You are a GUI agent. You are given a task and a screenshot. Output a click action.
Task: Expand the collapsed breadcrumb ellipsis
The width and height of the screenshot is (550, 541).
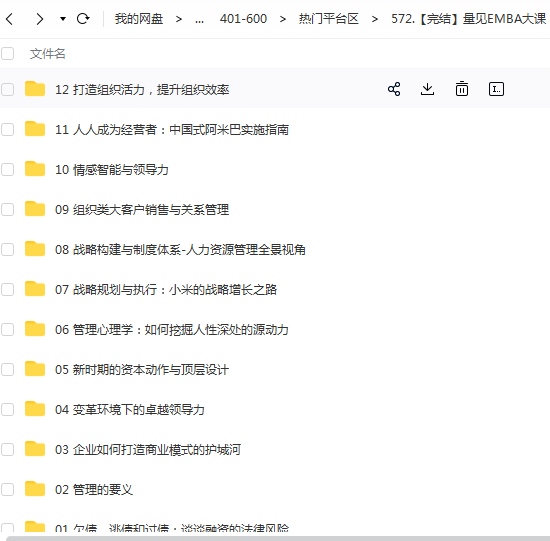click(199, 19)
